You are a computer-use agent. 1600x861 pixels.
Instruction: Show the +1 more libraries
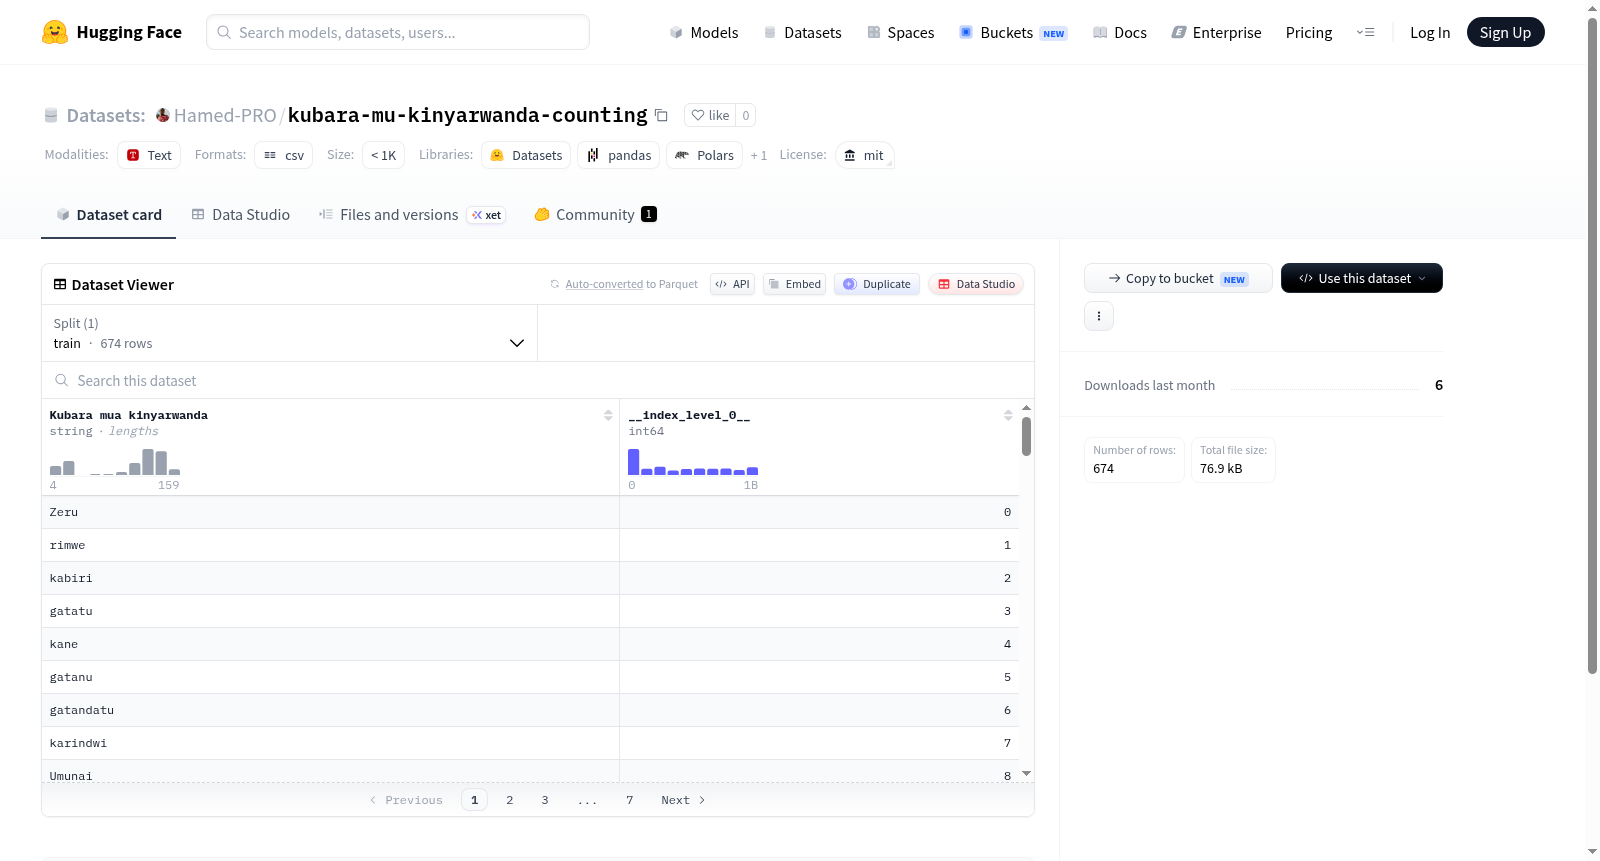click(x=759, y=155)
